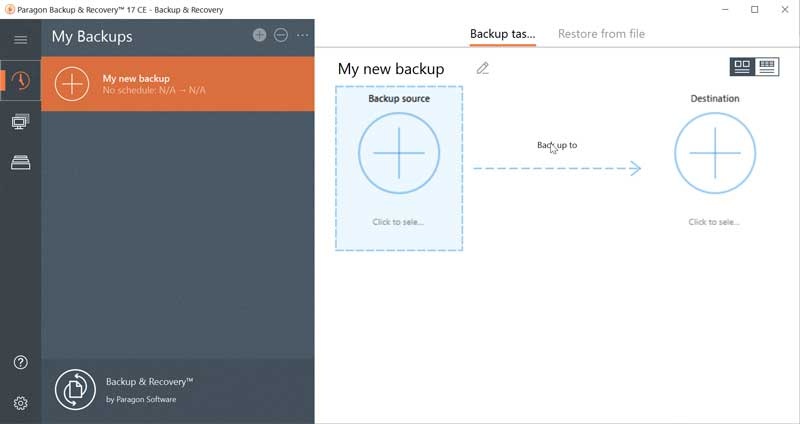The image size is (800, 424).
Task: Open the hamburger navigation menu
Action: [x=20, y=40]
